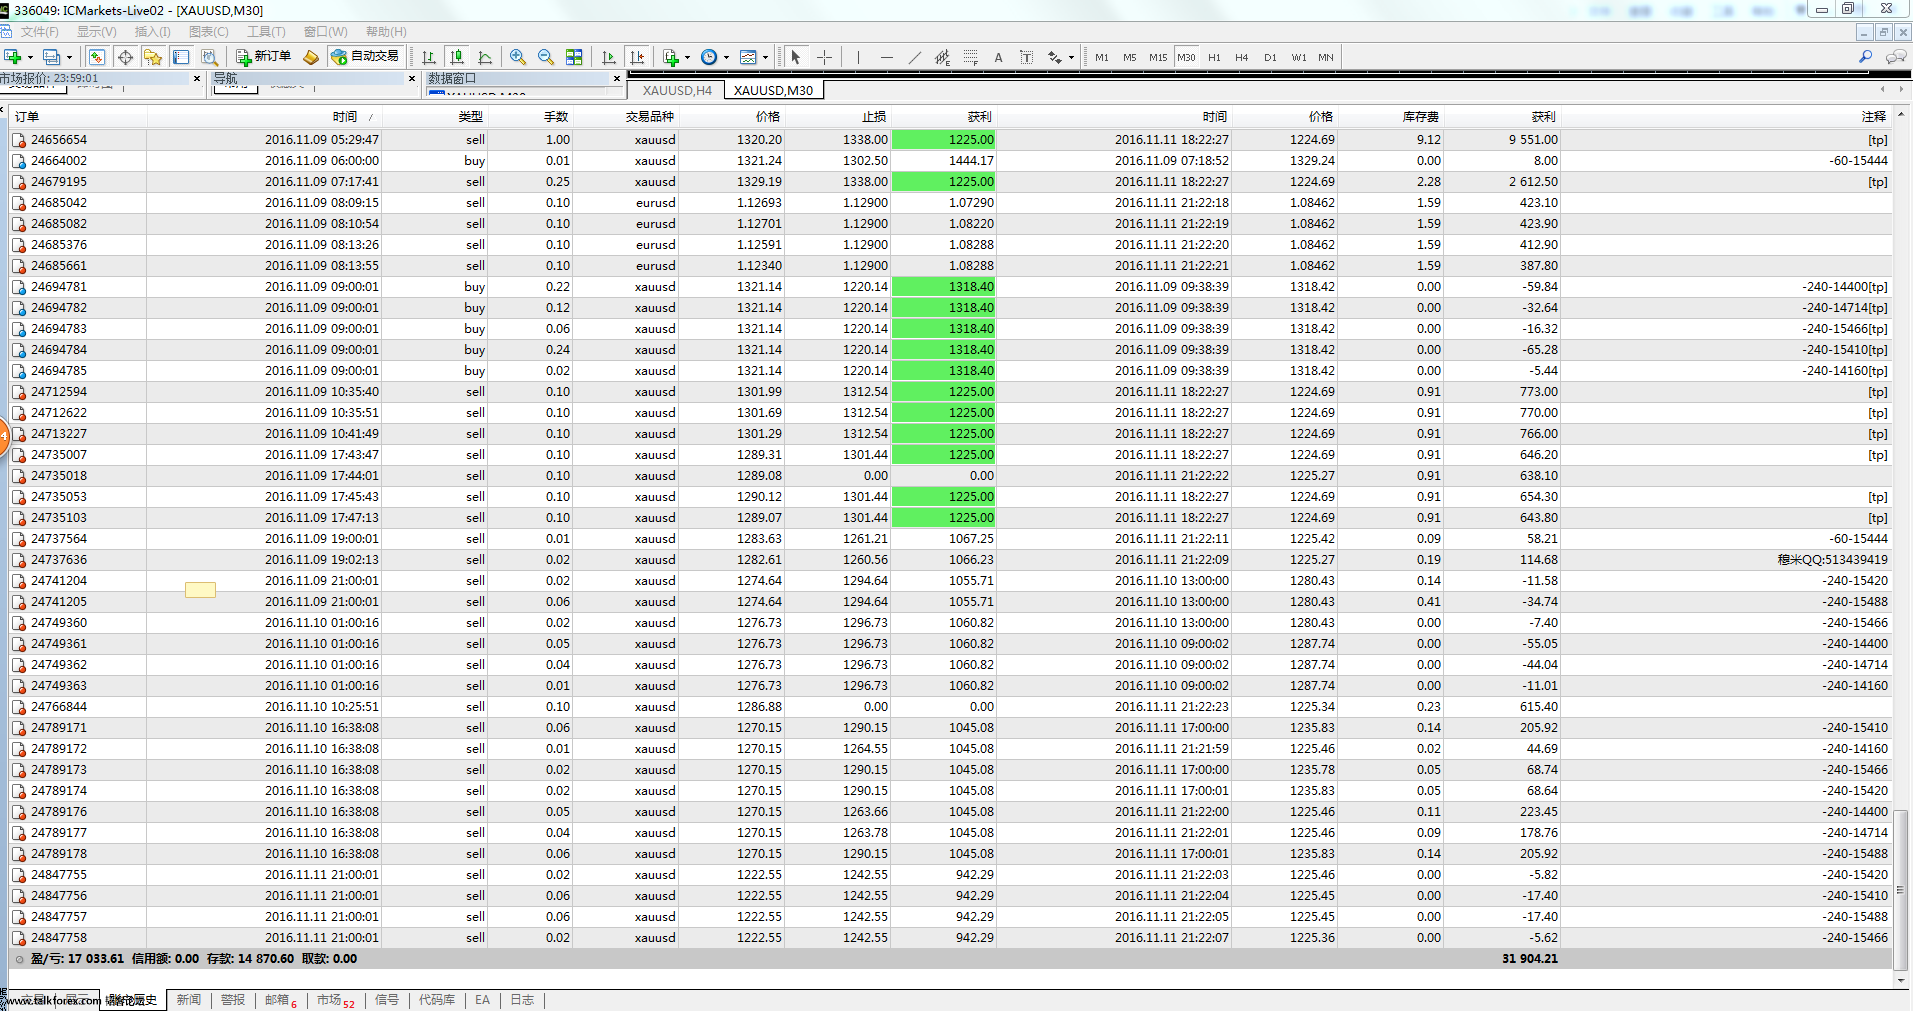Image resolution: width=1913 pixels, height=1011 pixels.
Task: Switch chart to bar chart
Action: coord(429,57)
